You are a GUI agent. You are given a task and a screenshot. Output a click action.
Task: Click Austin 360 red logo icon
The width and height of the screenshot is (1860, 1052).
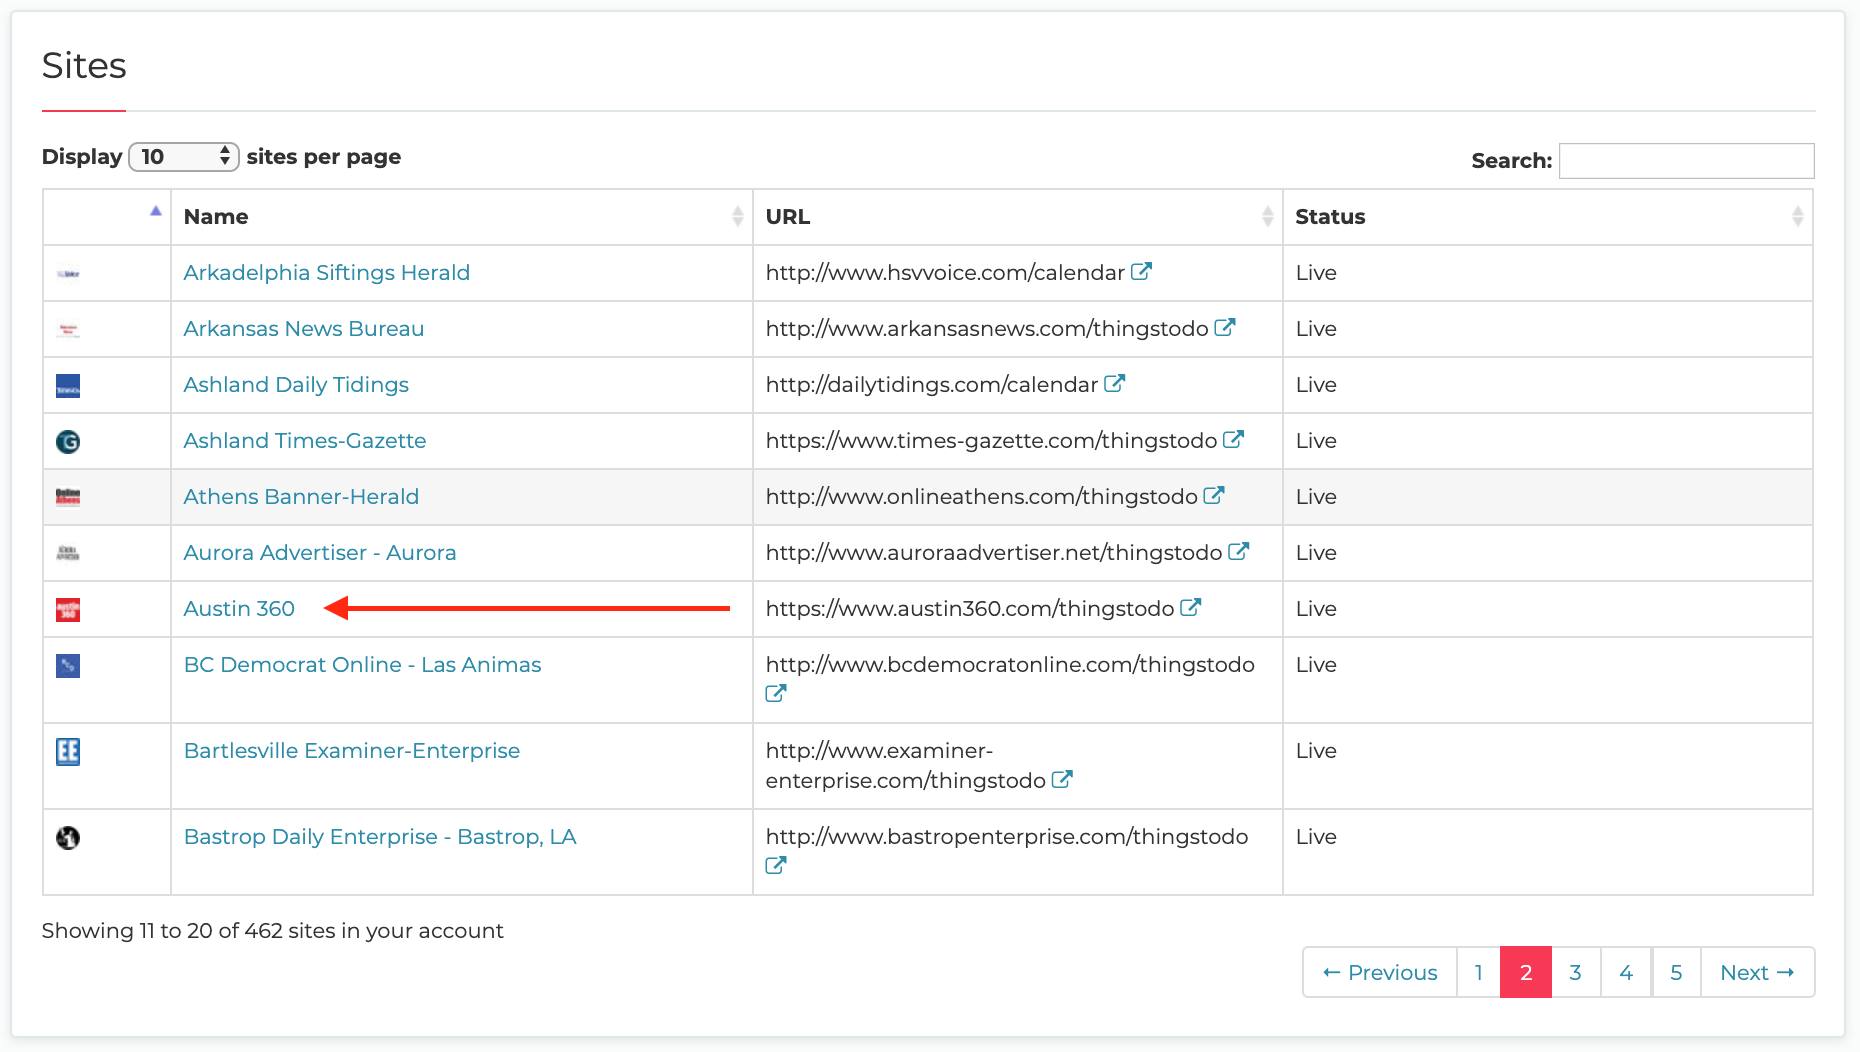[68, 609]
